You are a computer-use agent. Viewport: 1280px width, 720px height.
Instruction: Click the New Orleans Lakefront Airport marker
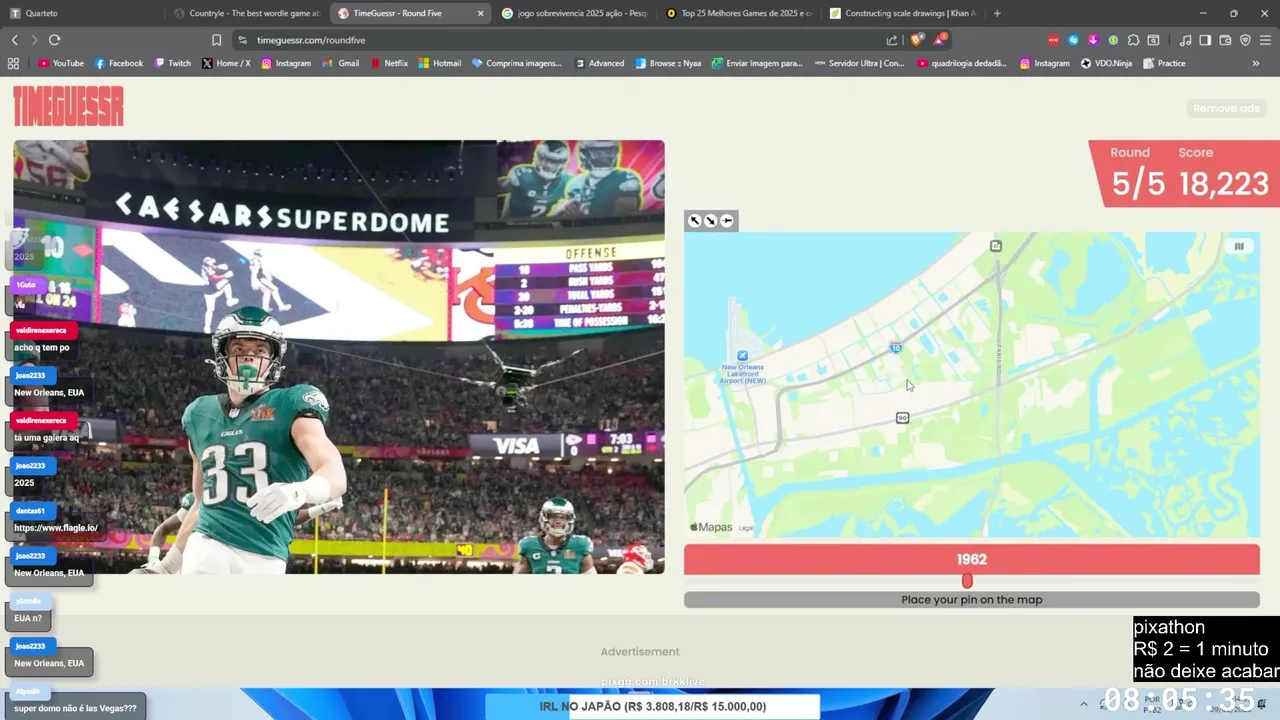pyautogui.click(x=742, y=356)
